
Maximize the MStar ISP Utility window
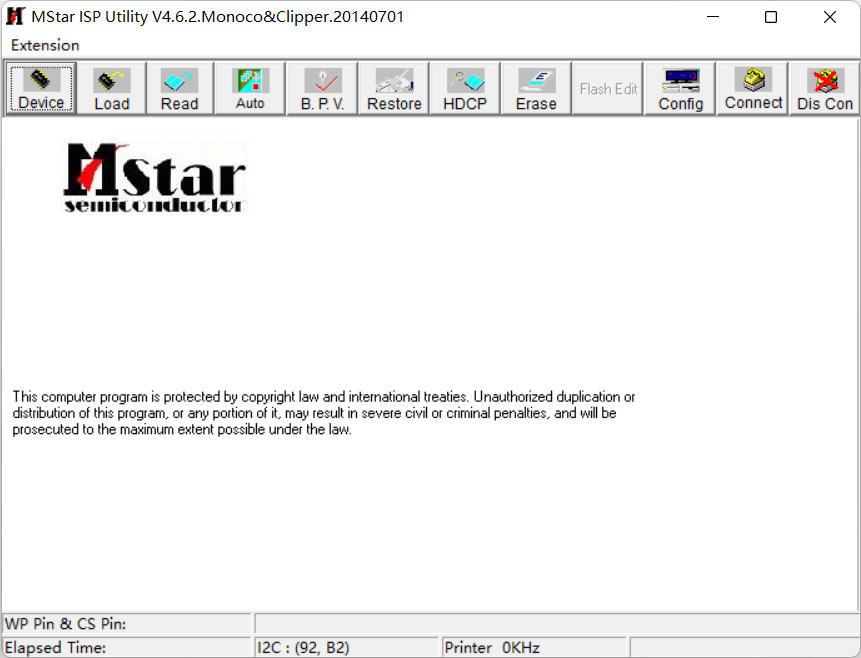(771, 17)
